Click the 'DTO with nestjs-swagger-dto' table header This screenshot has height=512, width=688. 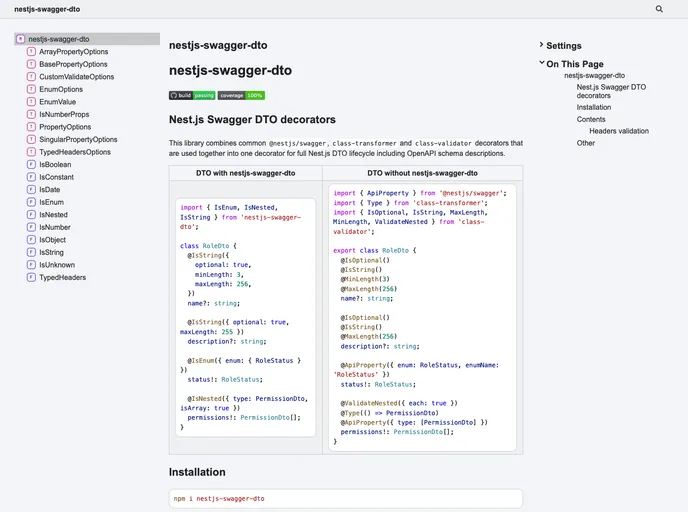pos(246,173)
